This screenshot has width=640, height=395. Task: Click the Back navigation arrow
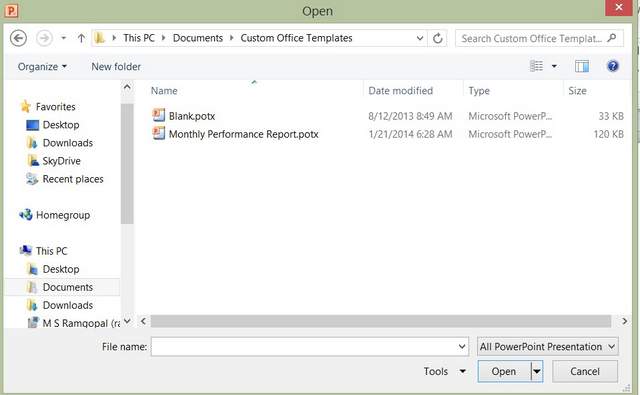[x=18, y=38]
